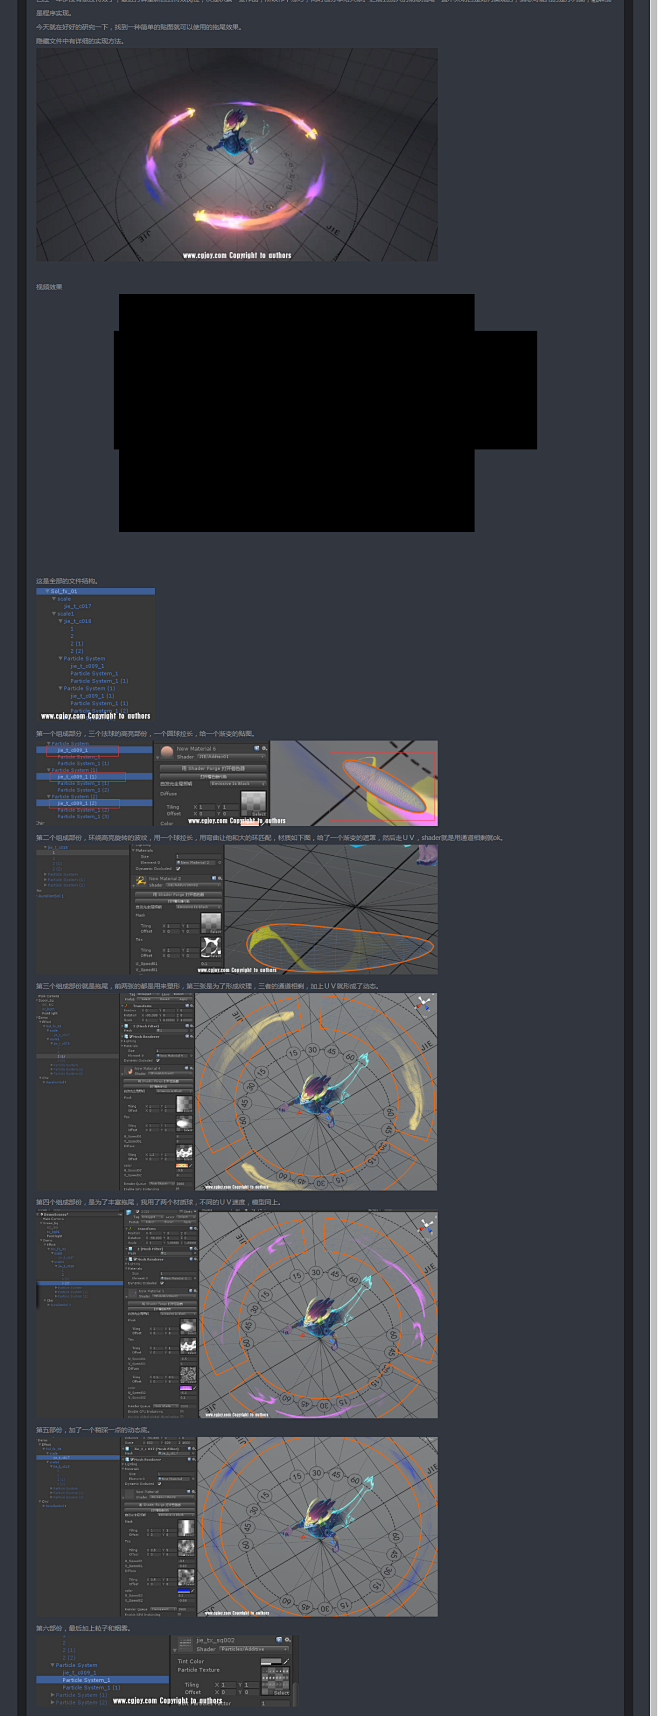Click the New Material 6 sphere preview icon
This screenshot has width=658, height=1716.
point(167,752)
